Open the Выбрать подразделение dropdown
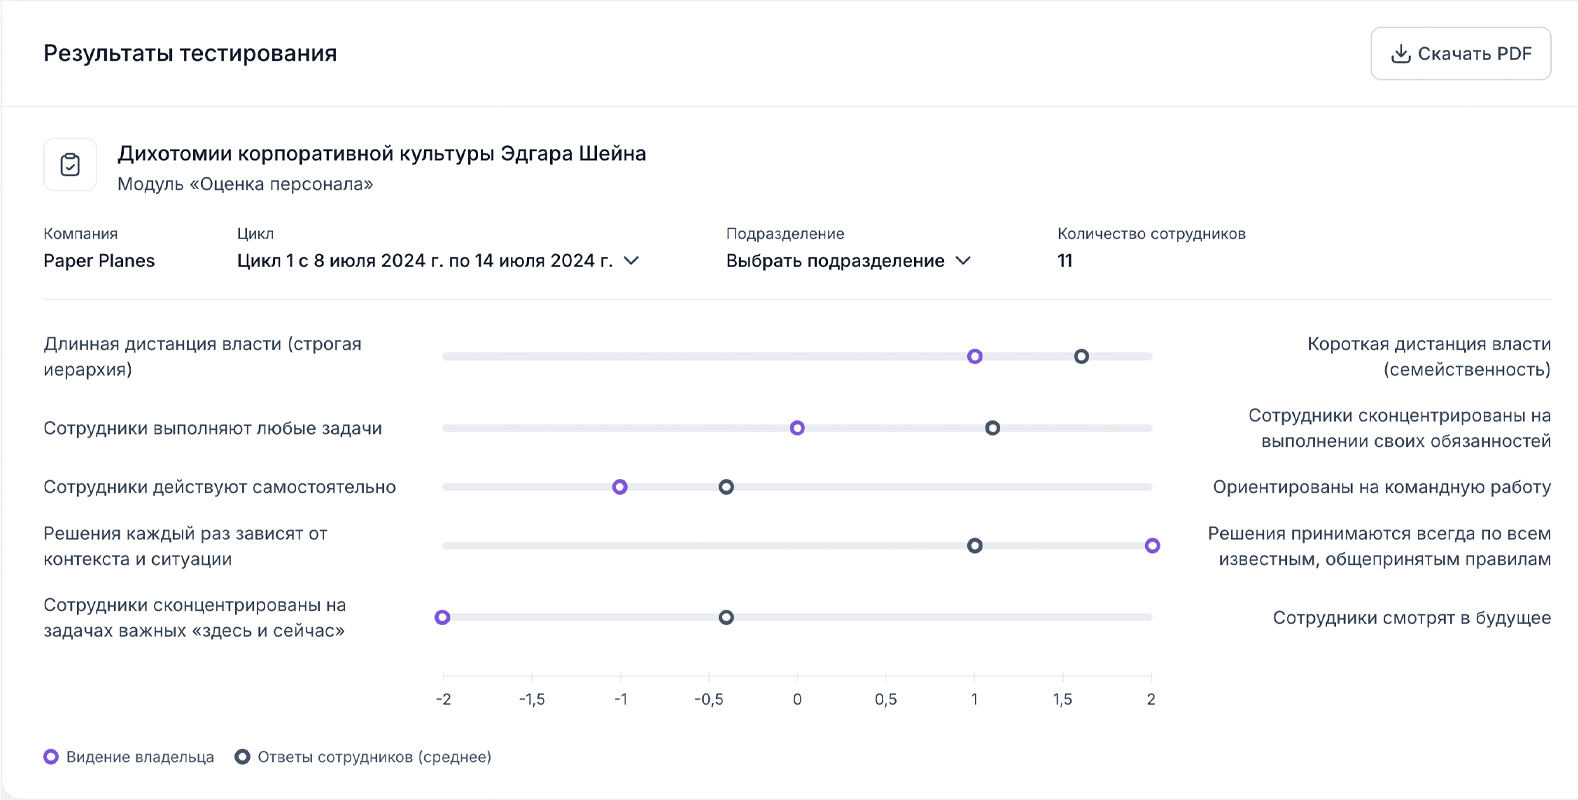 (x=848, y=261)
